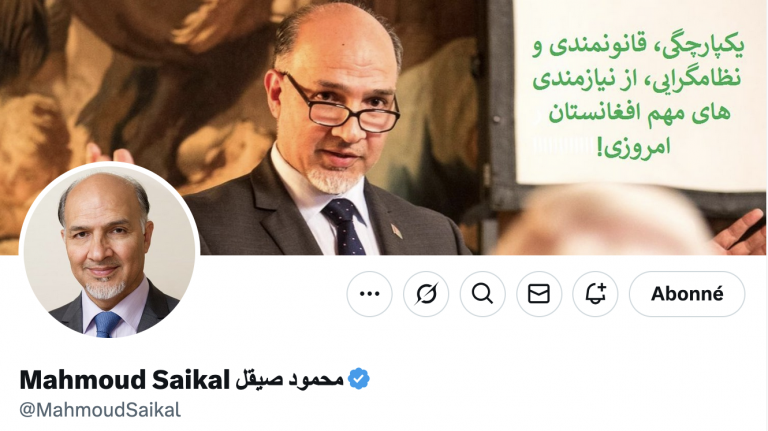The height and width of the screenshot is (431, 768).
Task: Select the @MahmoudSaikal handle text
Action: coord(100,409)
